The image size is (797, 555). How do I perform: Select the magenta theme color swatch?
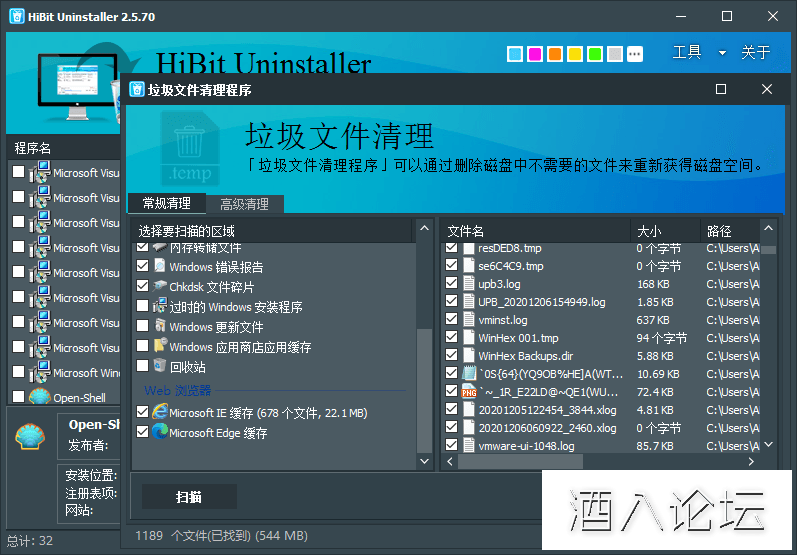pos(535,53)
